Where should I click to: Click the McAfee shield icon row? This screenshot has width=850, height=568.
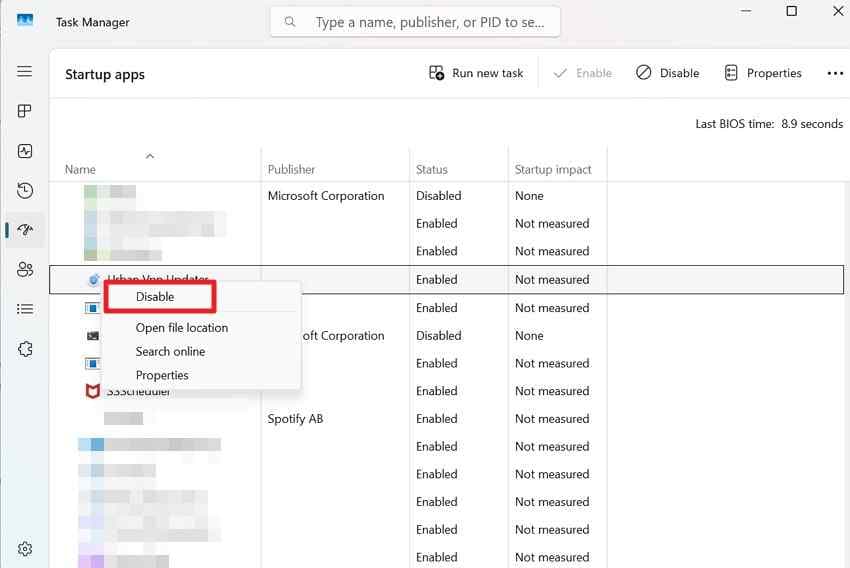[x=93, y=391]
